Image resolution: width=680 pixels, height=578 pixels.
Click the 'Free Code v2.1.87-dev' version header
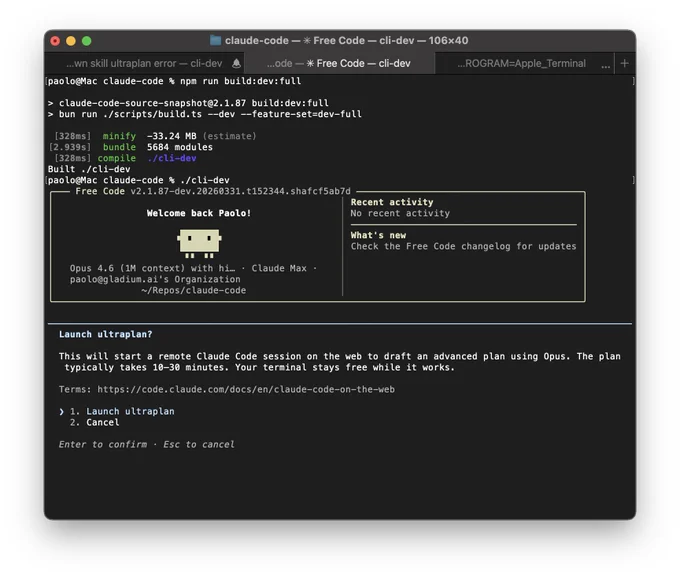click(212, 191)
